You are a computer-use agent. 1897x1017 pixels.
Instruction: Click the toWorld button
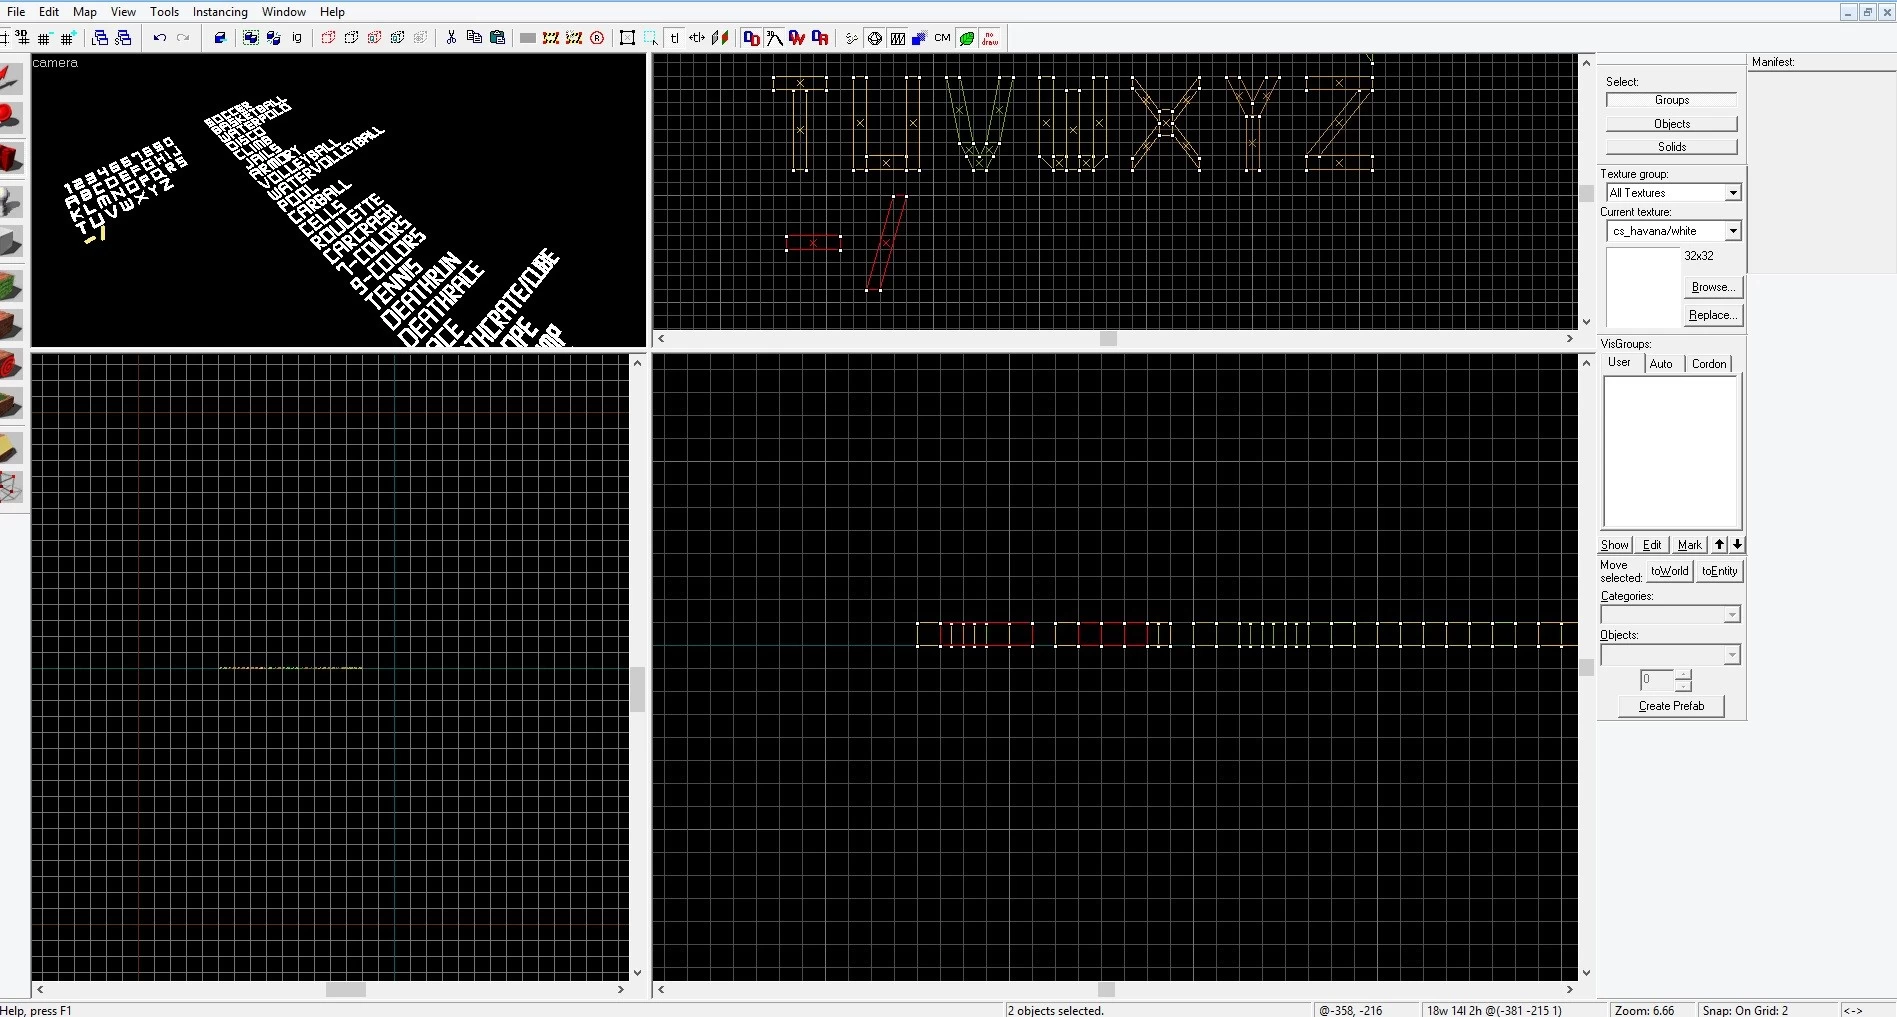(1670, 571)
